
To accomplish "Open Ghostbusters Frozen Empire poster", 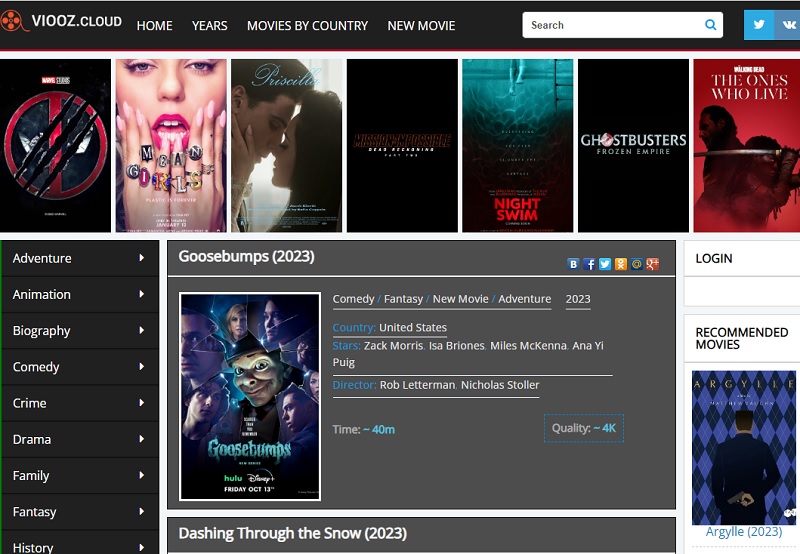I will [633, 145].
